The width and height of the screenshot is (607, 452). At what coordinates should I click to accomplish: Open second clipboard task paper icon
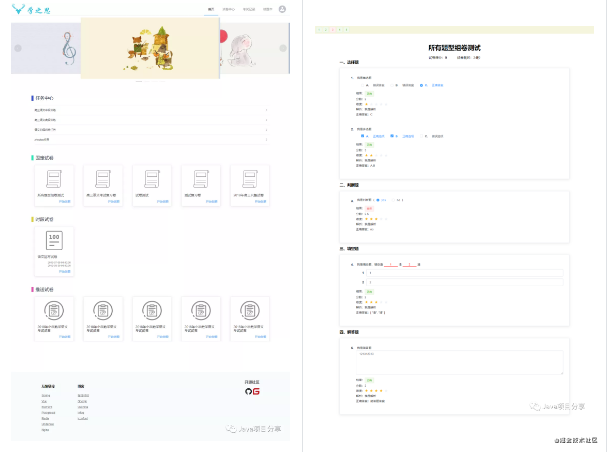(103, 310)
